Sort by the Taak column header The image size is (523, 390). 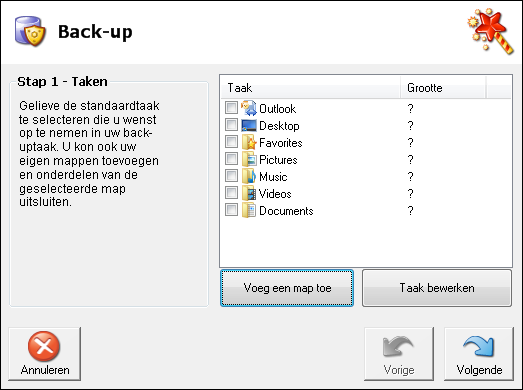click(311, 88)
